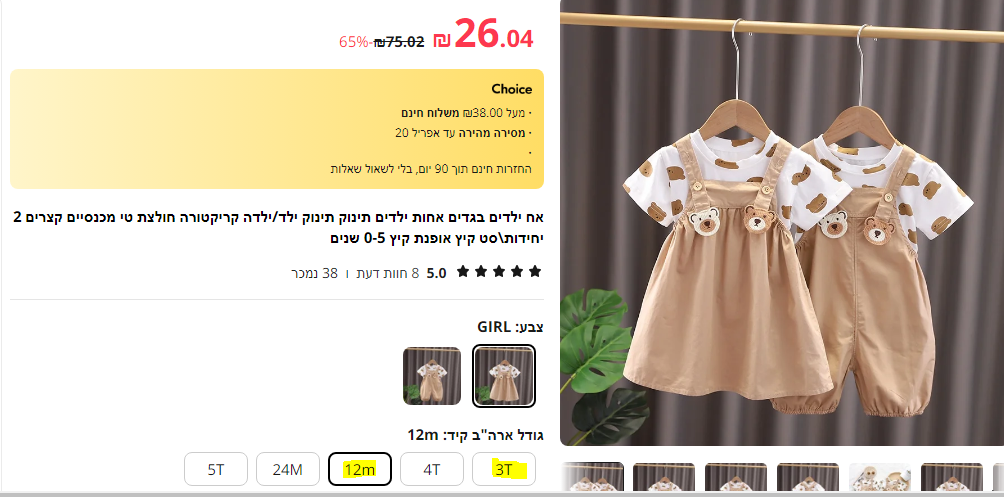The image size is (1004, 497).
Task: Select the boy overalls color swatch
Action: click(x=432, y=376)
